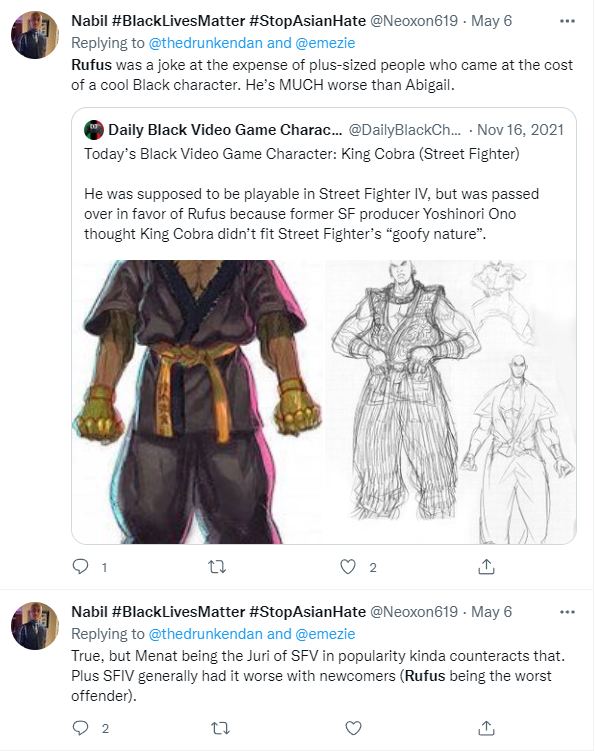Reply to the Menat tweet
This screenshot has width=595, height=751.
tap(80, 728)
